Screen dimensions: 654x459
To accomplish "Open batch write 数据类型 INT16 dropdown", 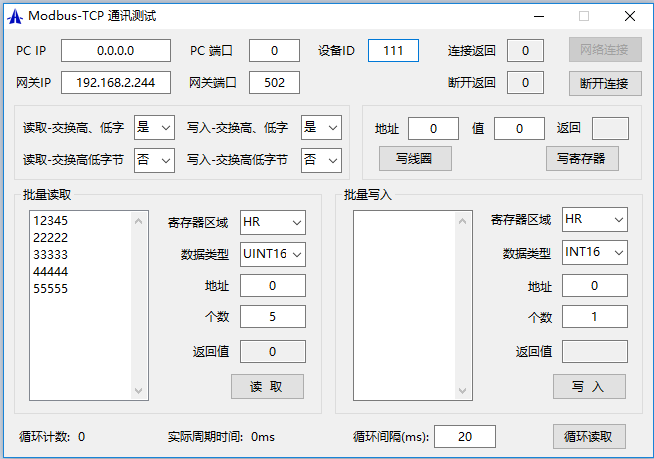I will tap(595, 252).
